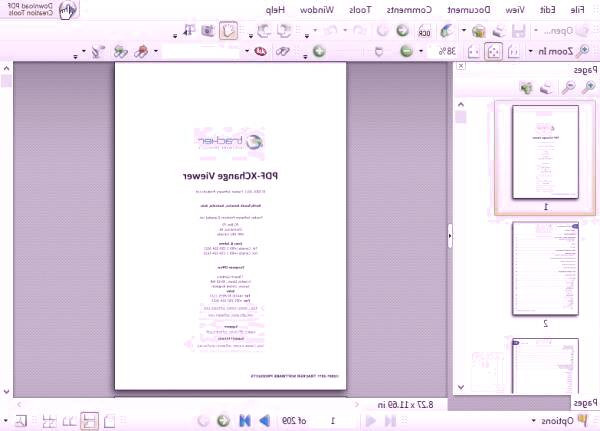Viewport: 600px width, 431px height.
Task: Expand the Undo history dropdown
Action: 345,30
